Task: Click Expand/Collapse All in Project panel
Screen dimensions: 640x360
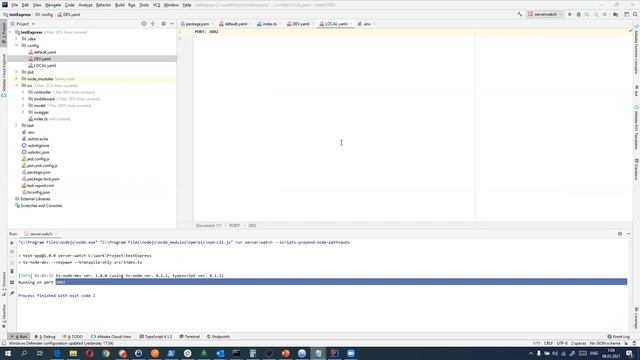Action: [x=153, y=24]
